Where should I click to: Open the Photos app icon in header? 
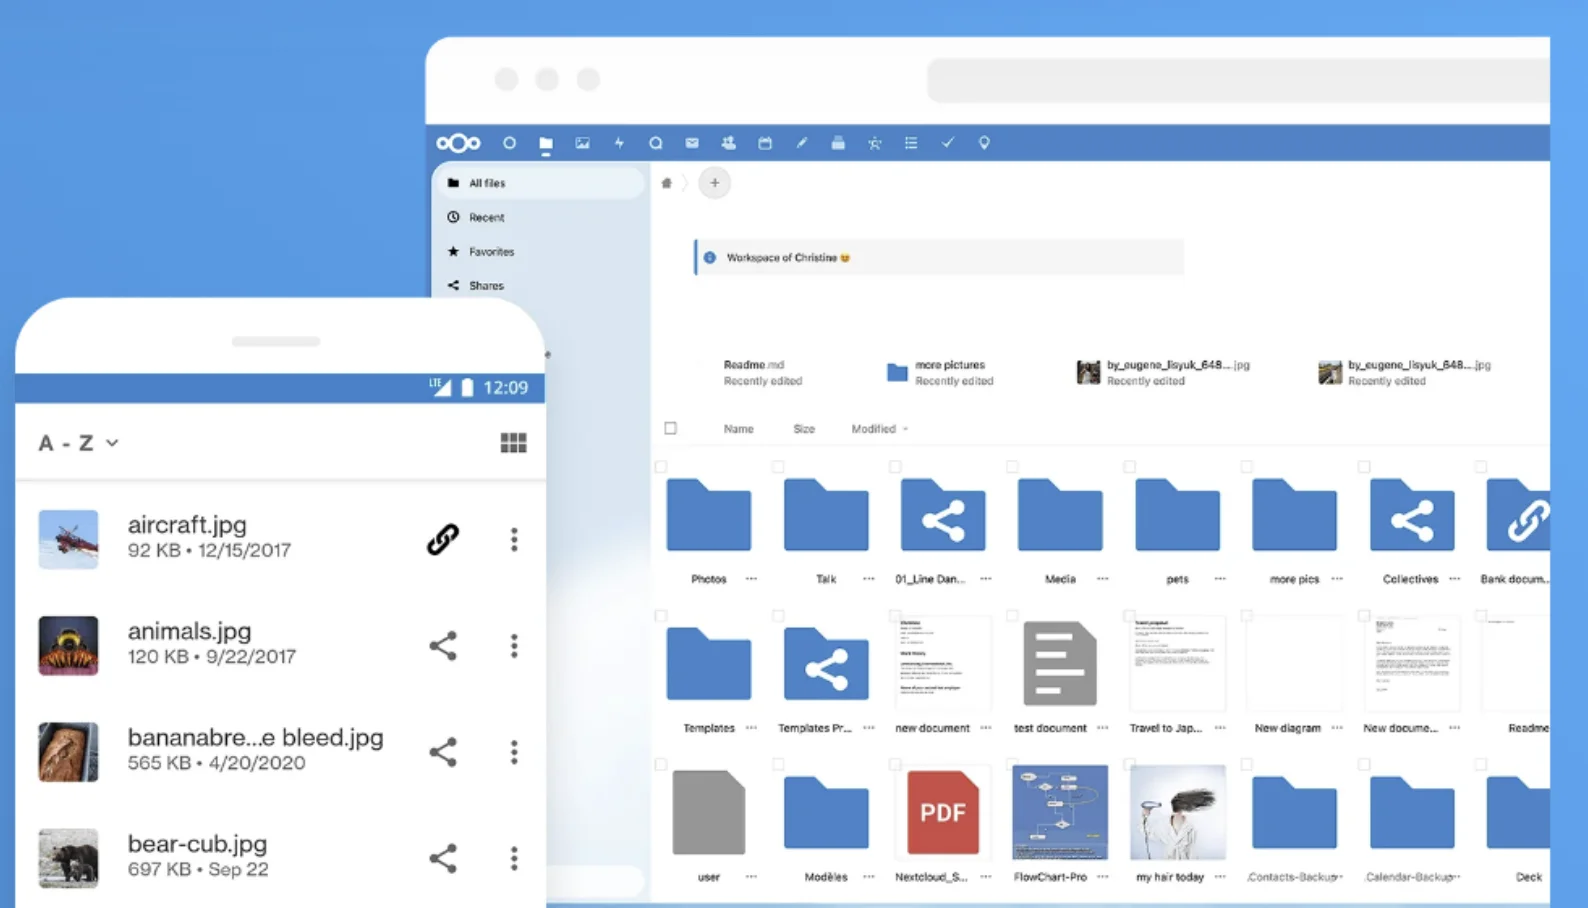[x=582, y=143]
